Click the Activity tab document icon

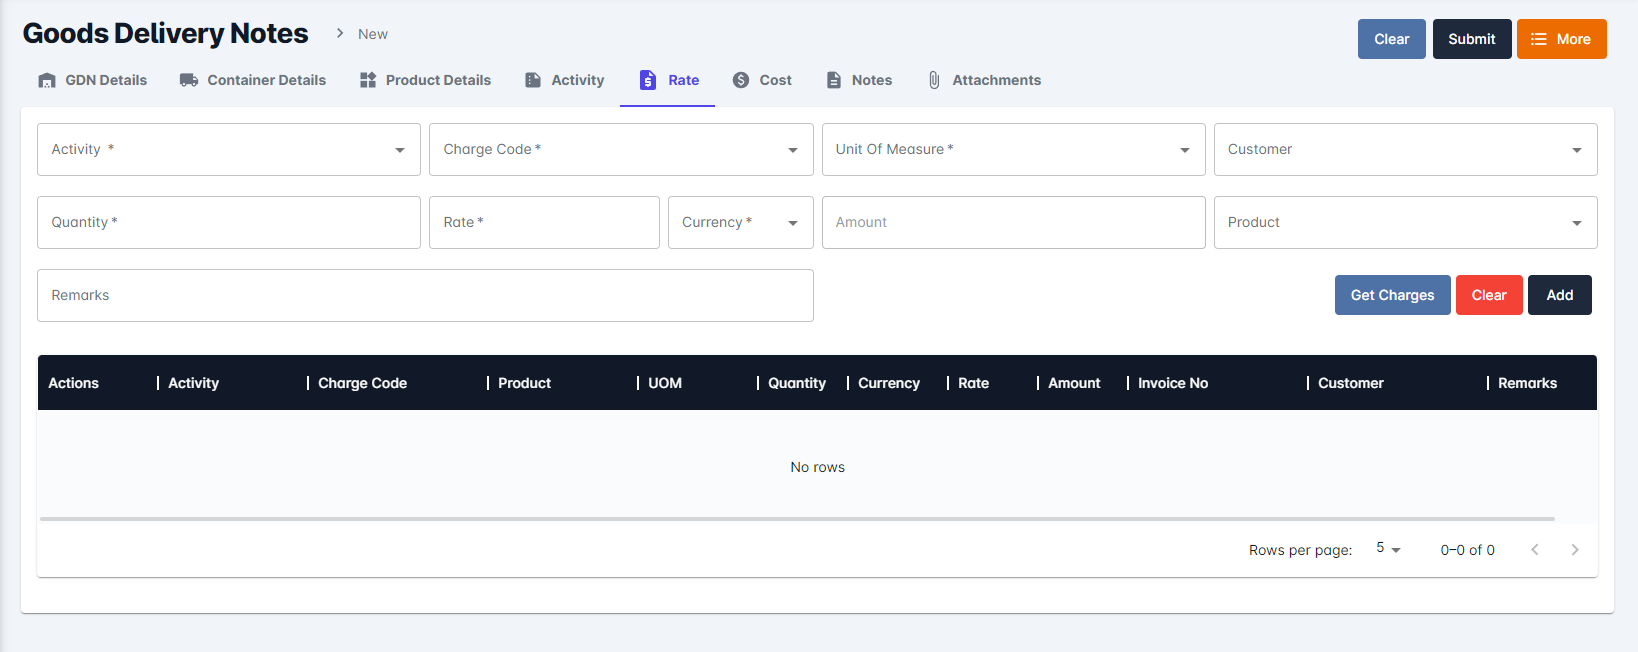pos(533,80)
